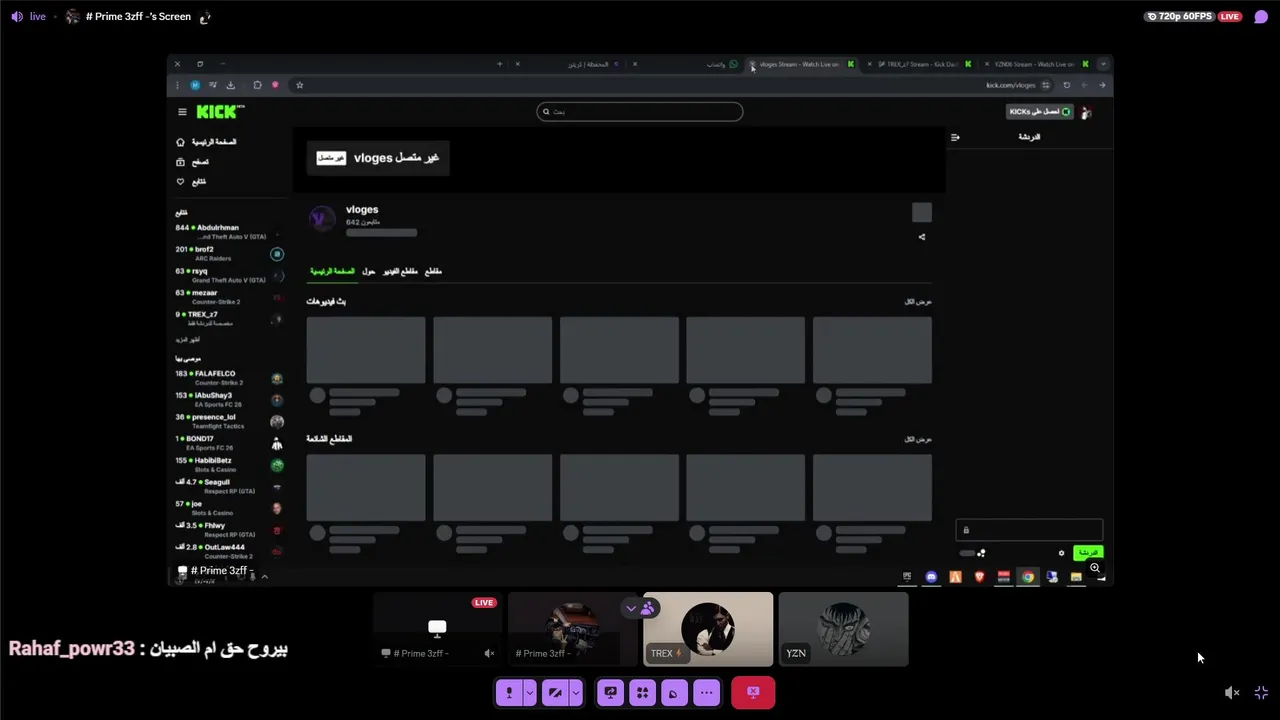Click the green chat send button
The image size is (1280, 720).
click(x=1088, y=552)
